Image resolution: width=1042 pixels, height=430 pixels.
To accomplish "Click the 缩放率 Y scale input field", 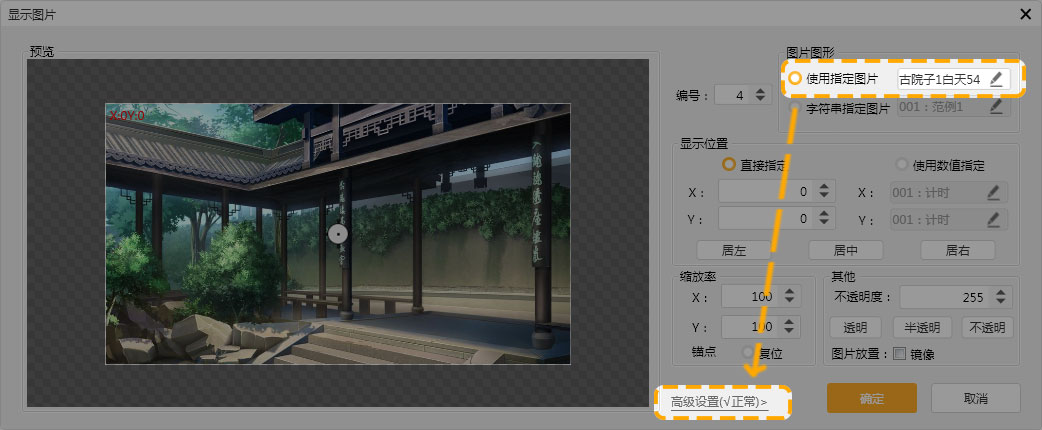I will (750, 327).
